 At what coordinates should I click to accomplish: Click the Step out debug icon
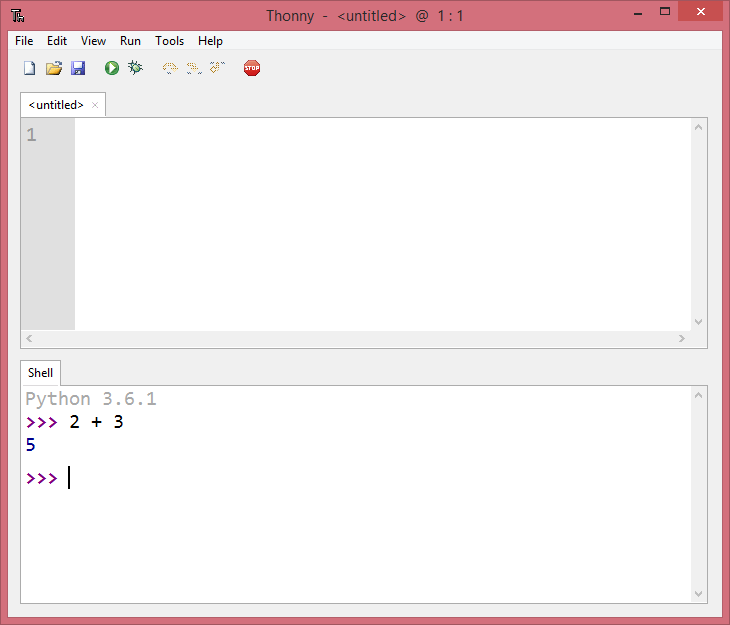(x=218, y=68)
